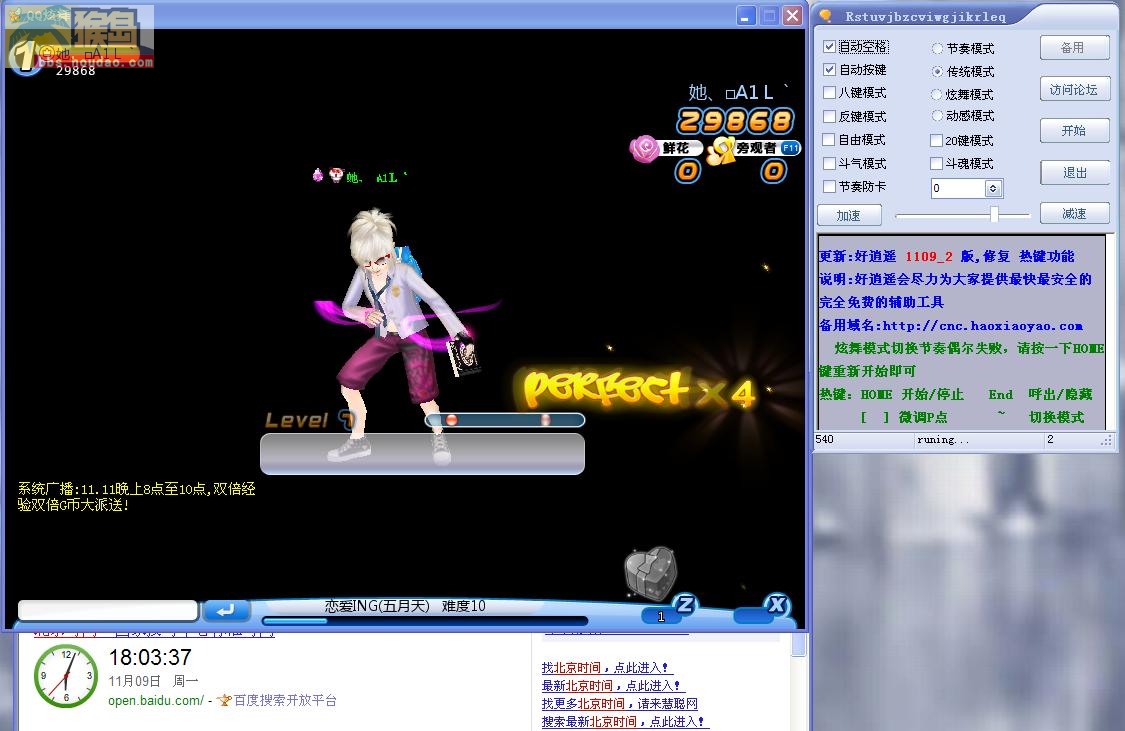Activate the X item slot button
This screenshot has height=731, width=1125.
pyautogui.click(x=777, y=604)
